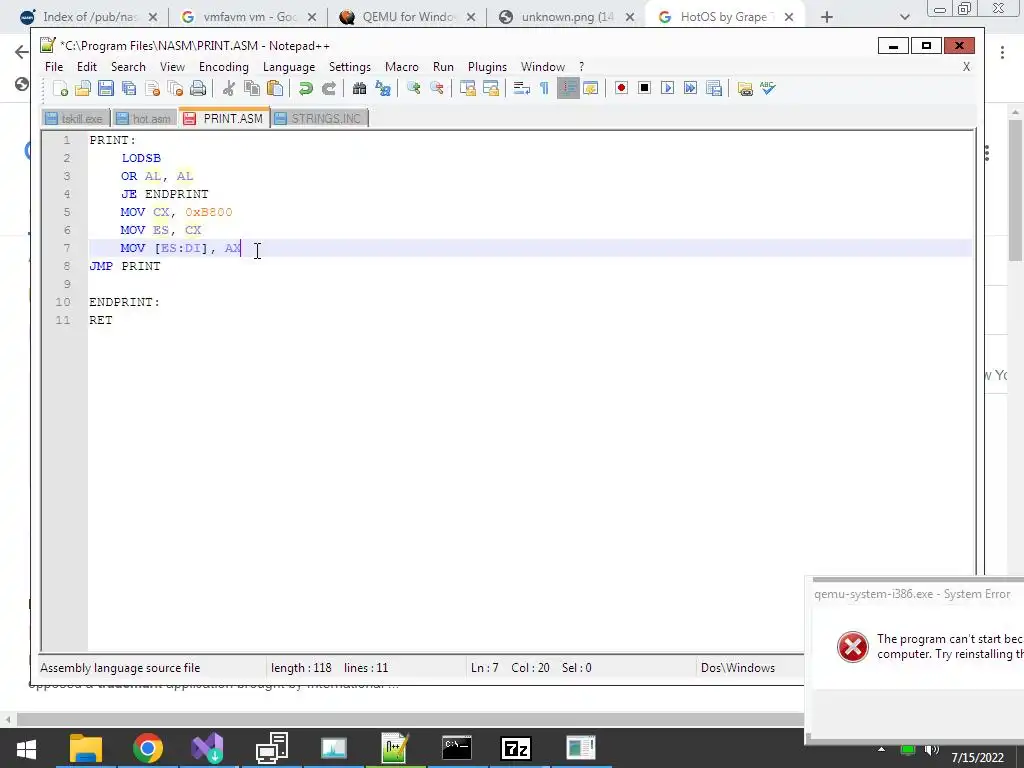Open Chrome tab search dropdown arrow
The width and height of the screenshot is (1024, 768).
click(x=904, y=17)
